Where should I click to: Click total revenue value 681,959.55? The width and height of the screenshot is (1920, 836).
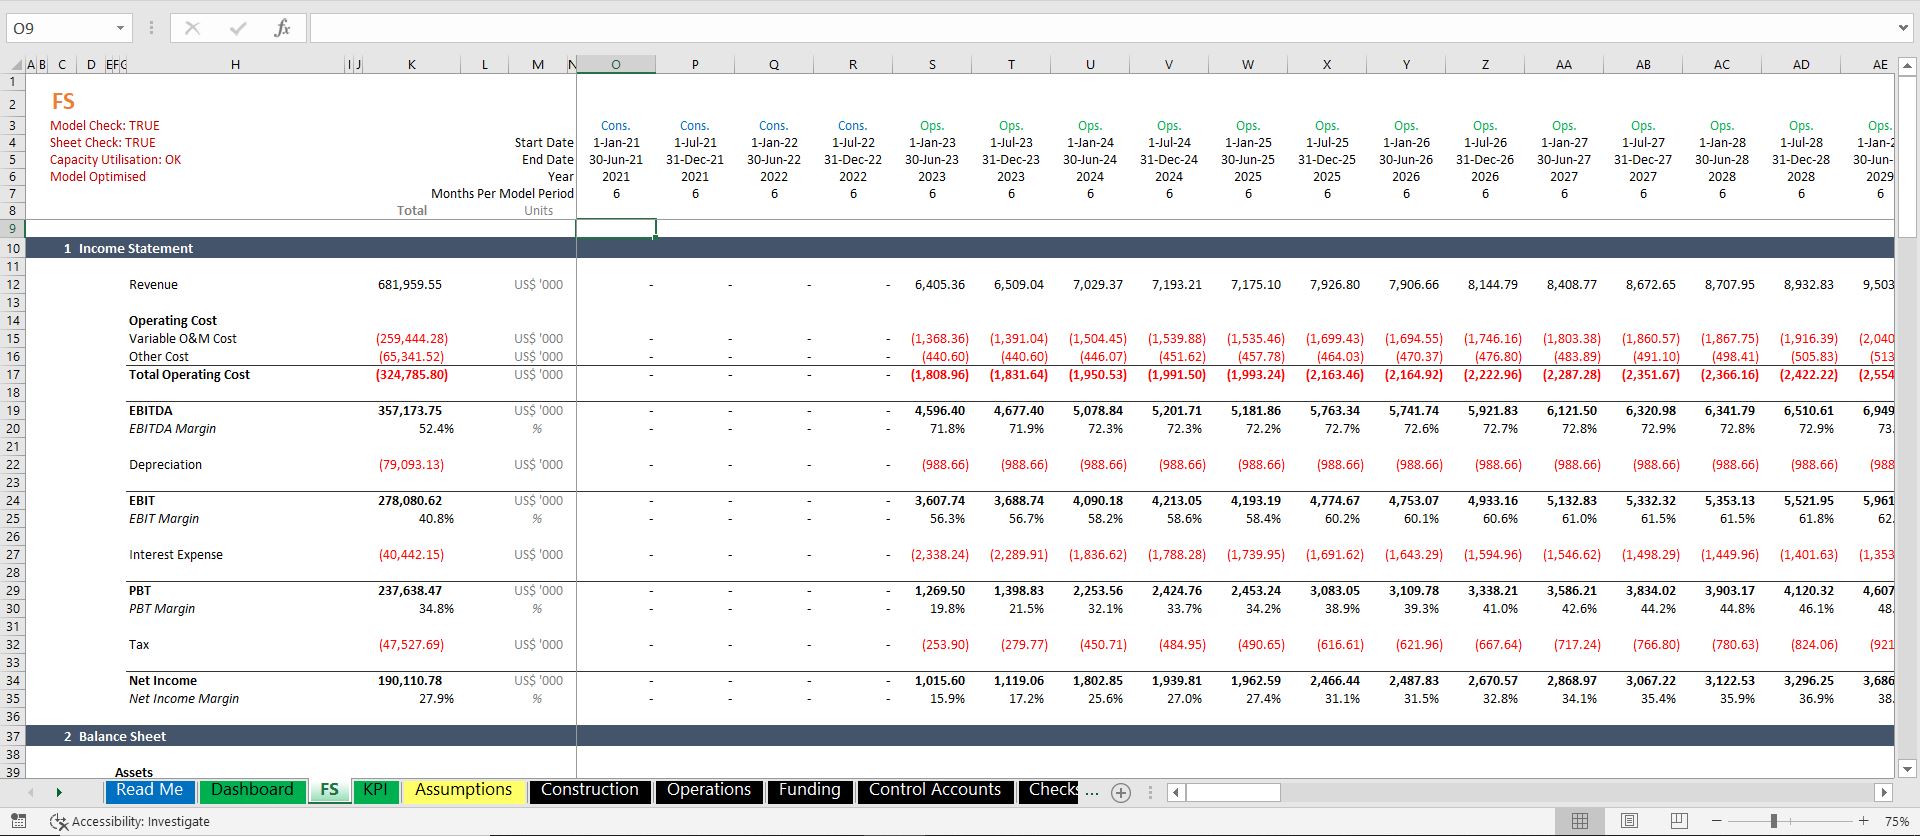(410, 285)
